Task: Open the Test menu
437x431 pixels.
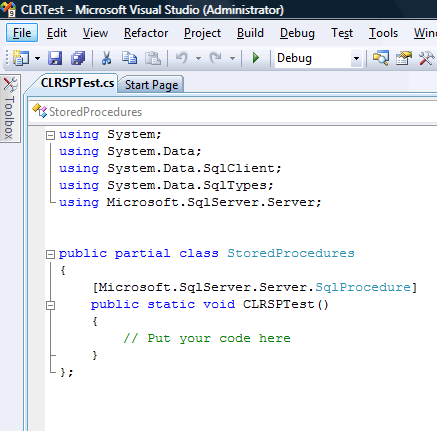Action: (342, 33)
